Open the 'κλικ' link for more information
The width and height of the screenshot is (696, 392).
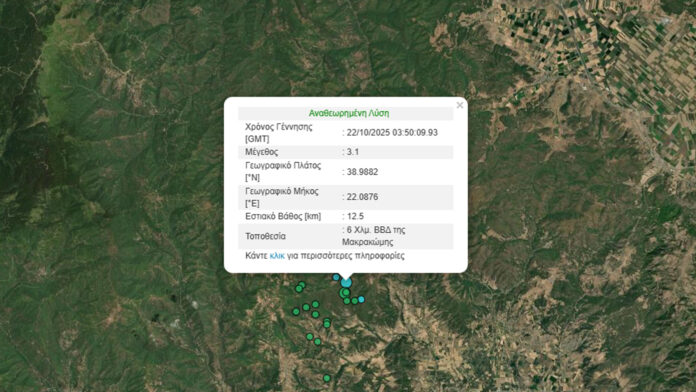(x=277, y=256)
